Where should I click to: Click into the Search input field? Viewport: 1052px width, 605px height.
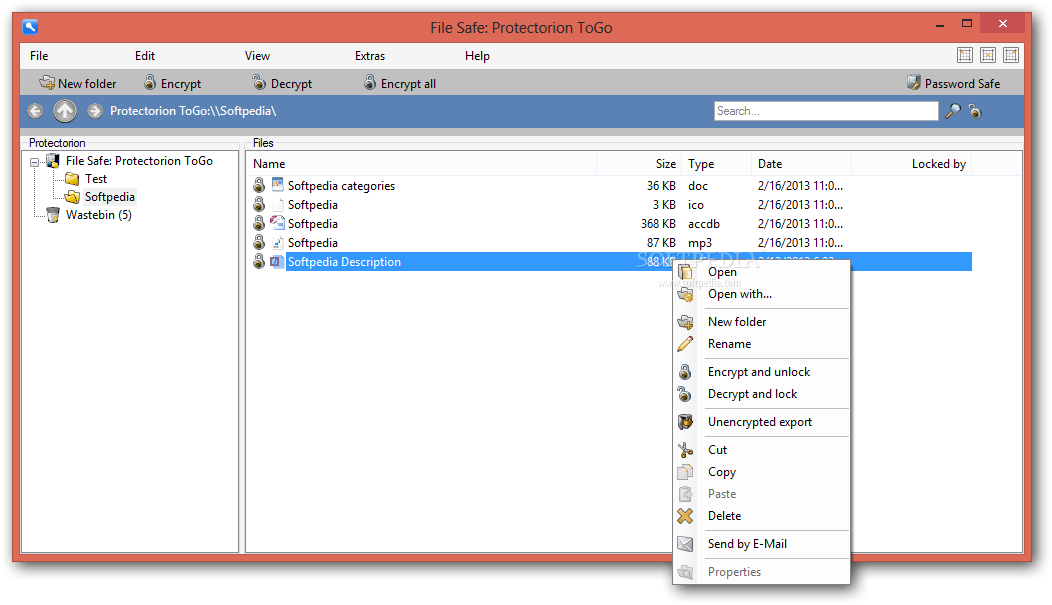coord(826,111)
